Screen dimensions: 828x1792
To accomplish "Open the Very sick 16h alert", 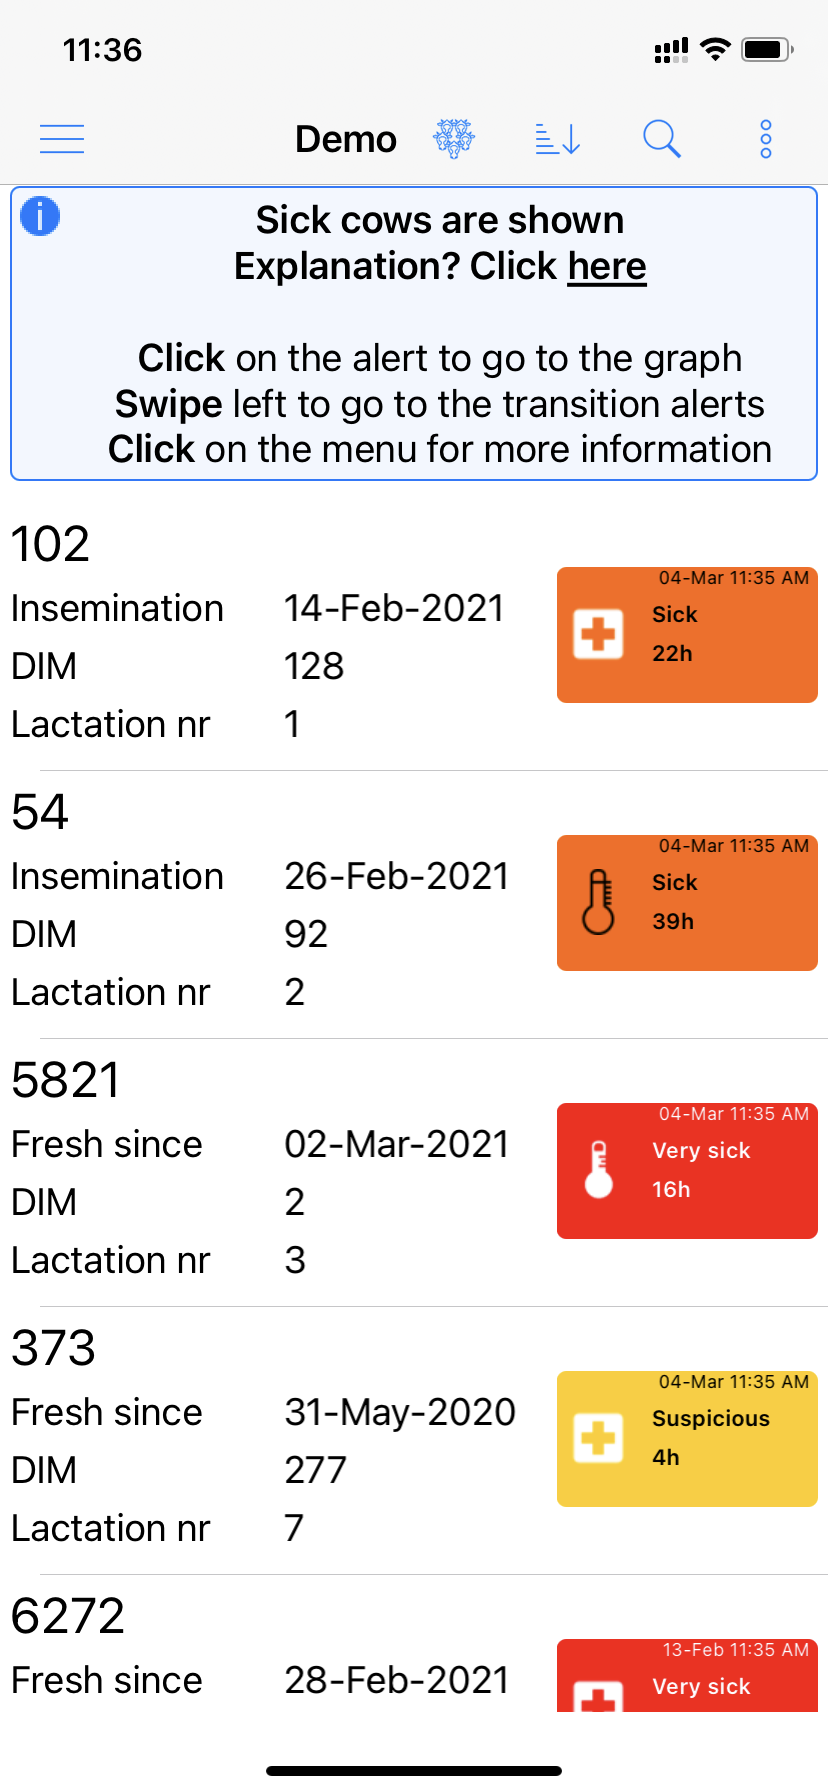I will (x=687, y=1171).
